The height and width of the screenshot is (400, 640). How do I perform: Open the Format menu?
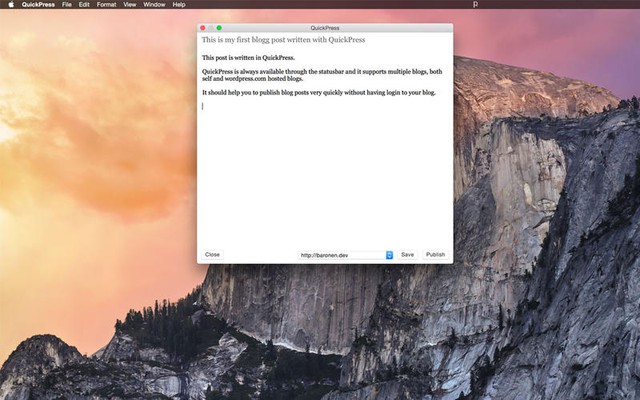click(106, 5)
